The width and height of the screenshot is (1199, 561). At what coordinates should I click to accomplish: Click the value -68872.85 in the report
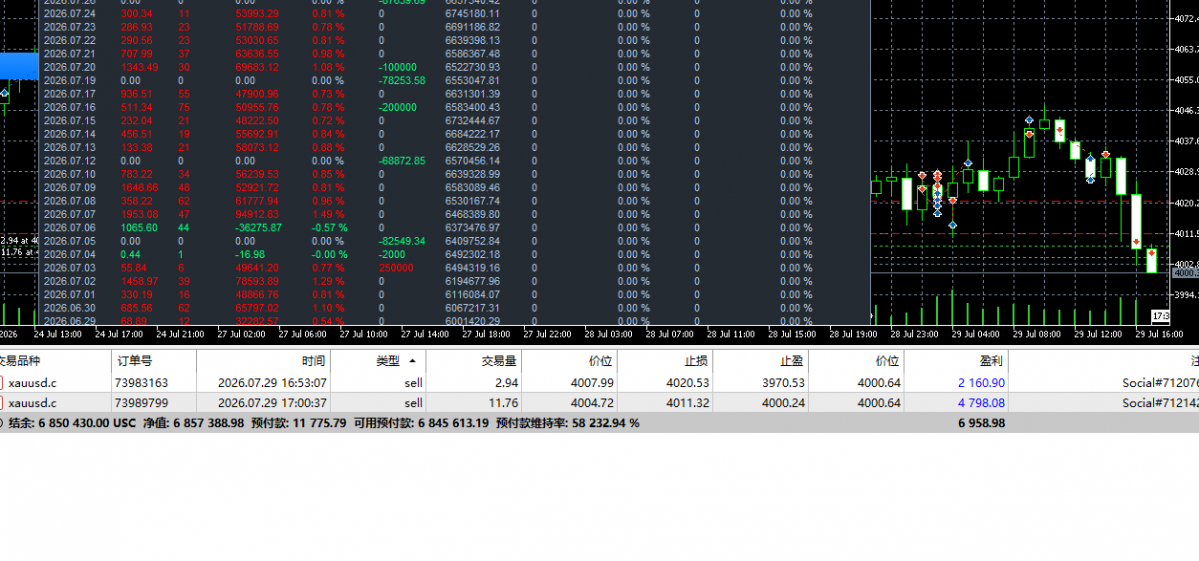(x=402, y=161)
